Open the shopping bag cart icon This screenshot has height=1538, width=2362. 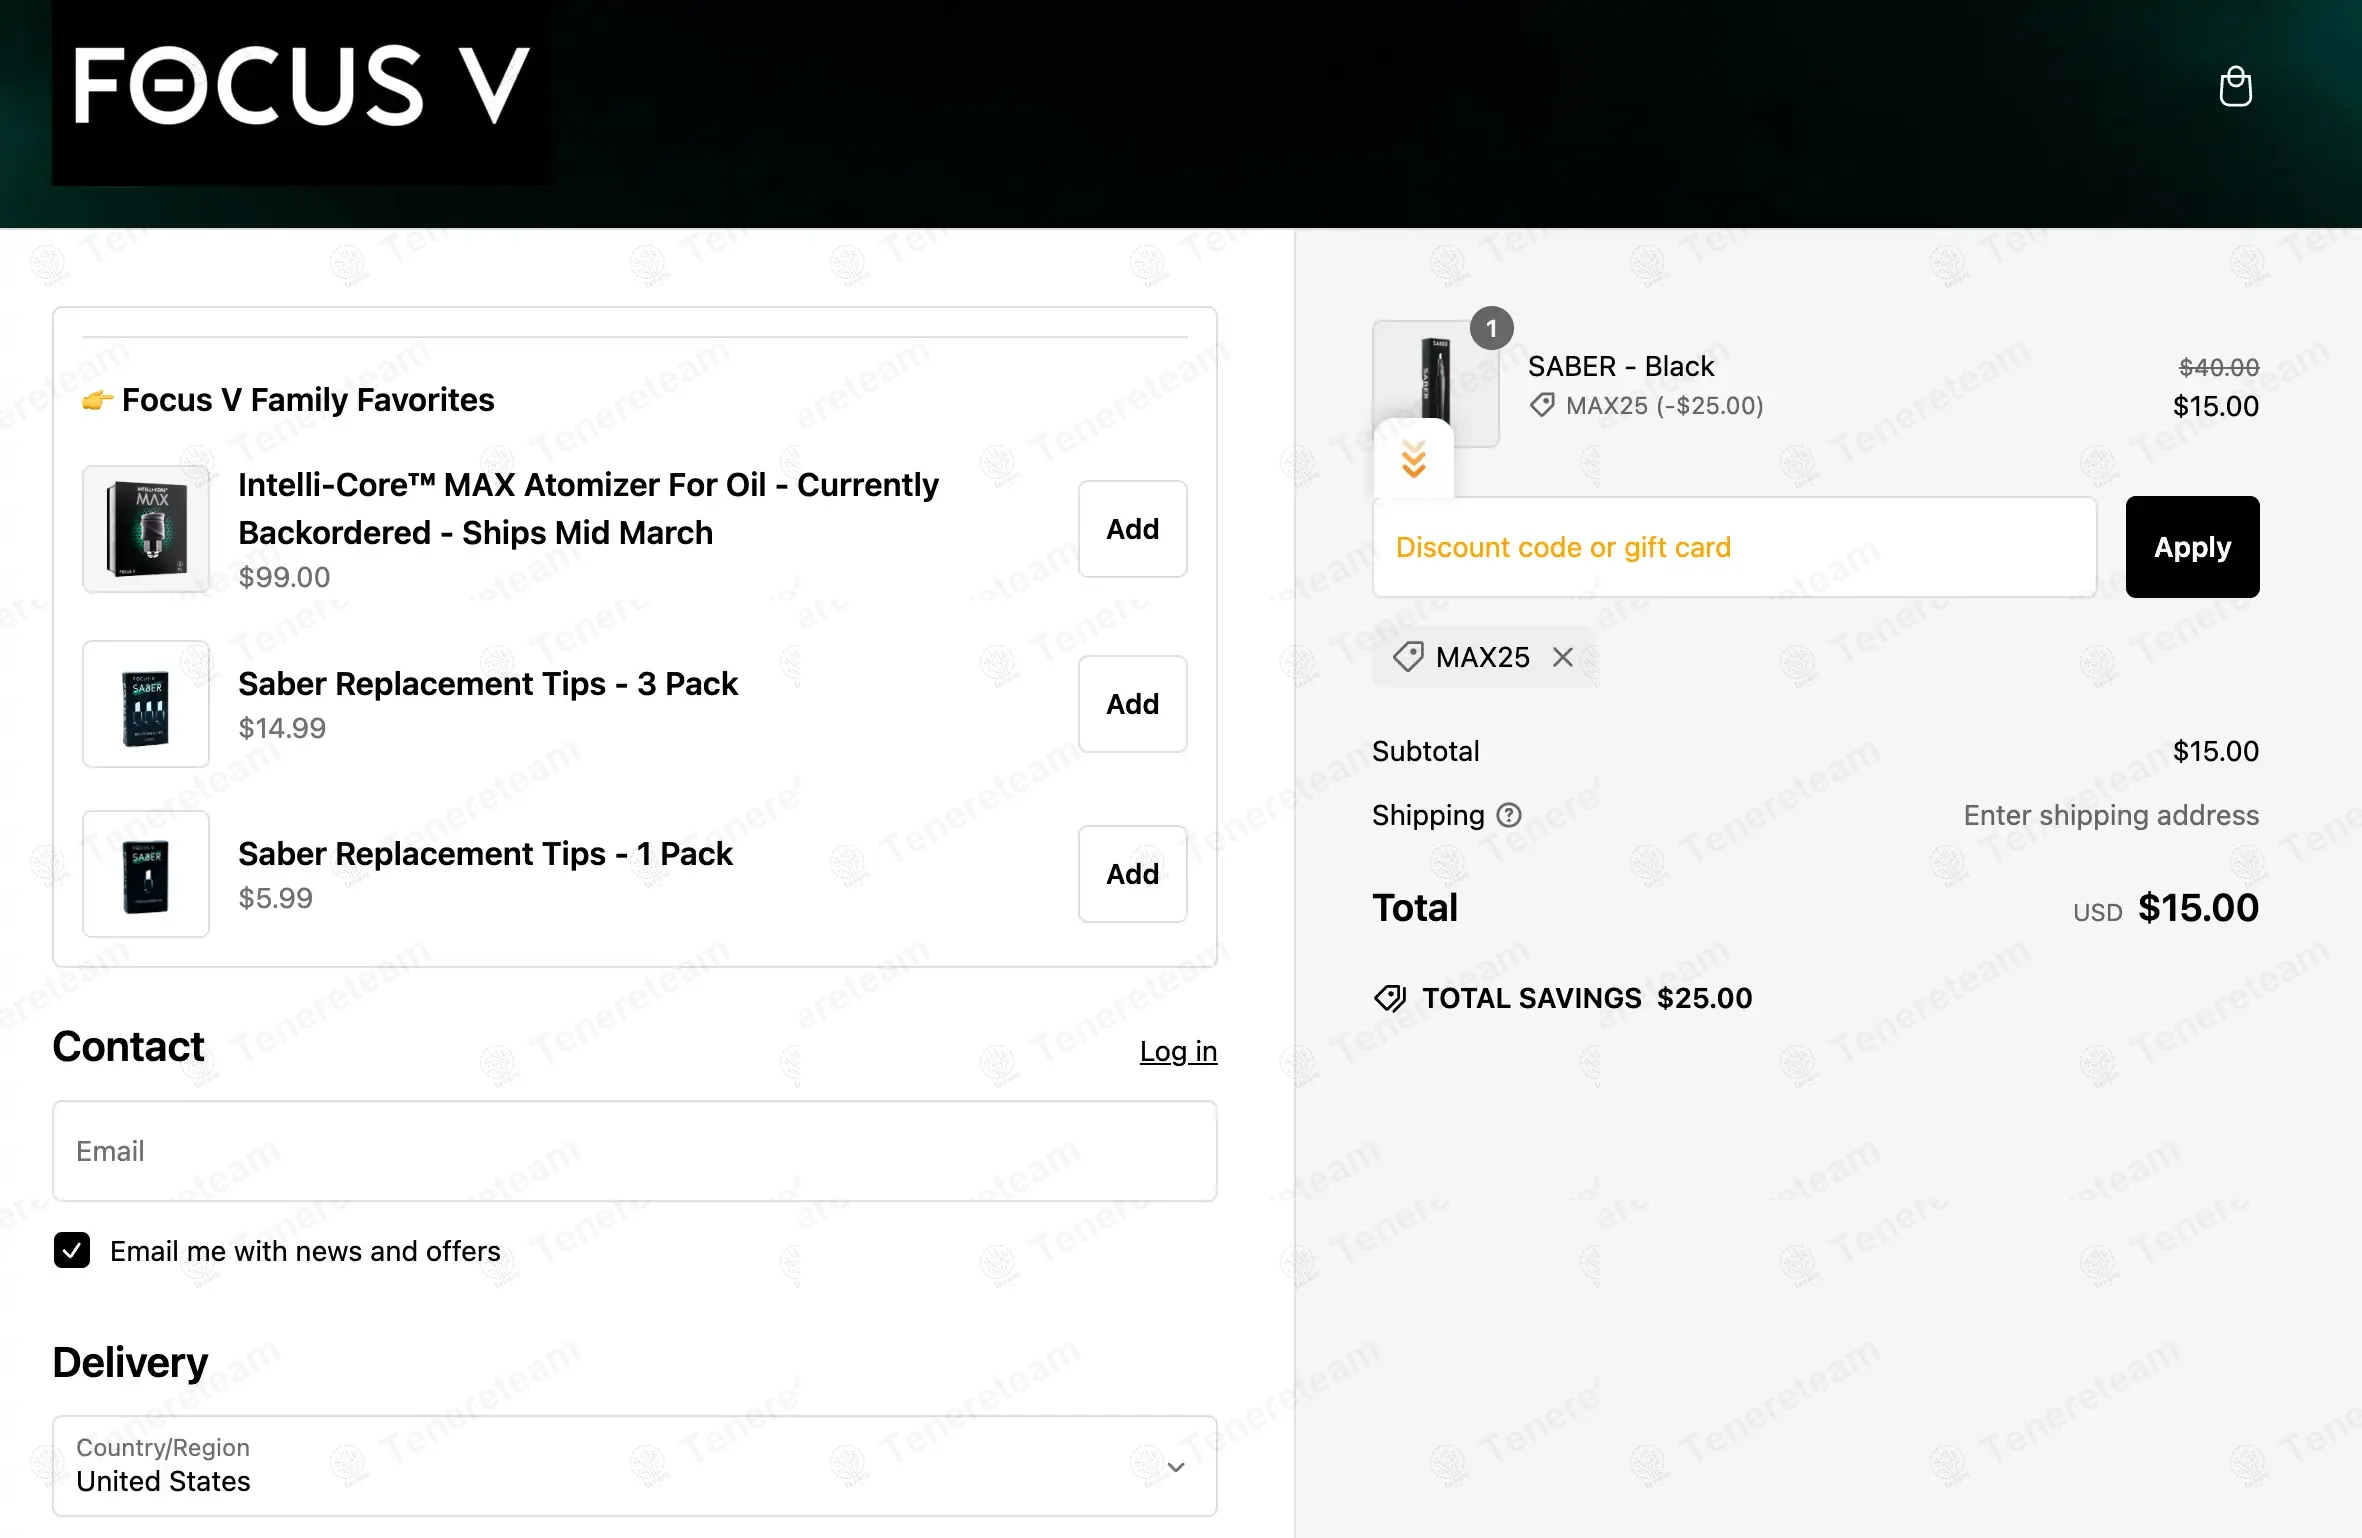[2235, 86]
